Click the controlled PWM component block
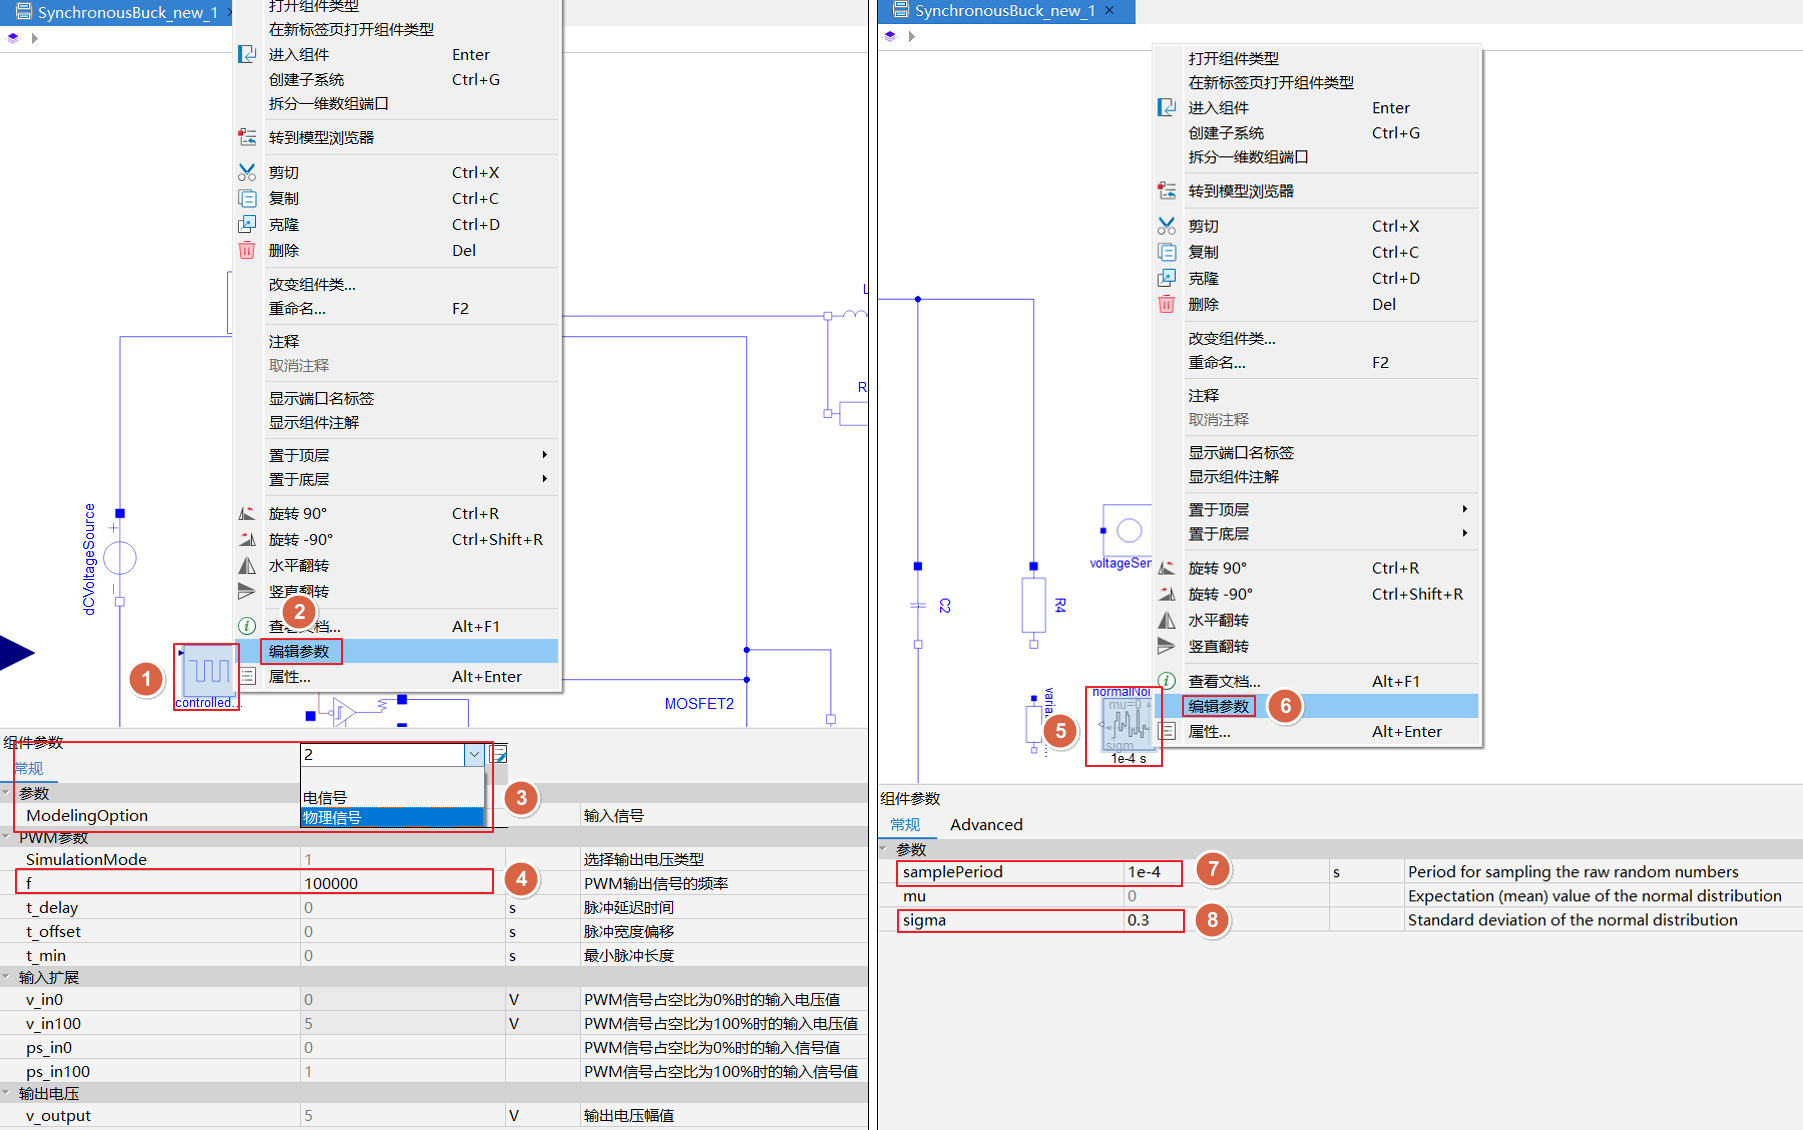This screenshot has width=1803, height=1130. (x=206, y=672)
